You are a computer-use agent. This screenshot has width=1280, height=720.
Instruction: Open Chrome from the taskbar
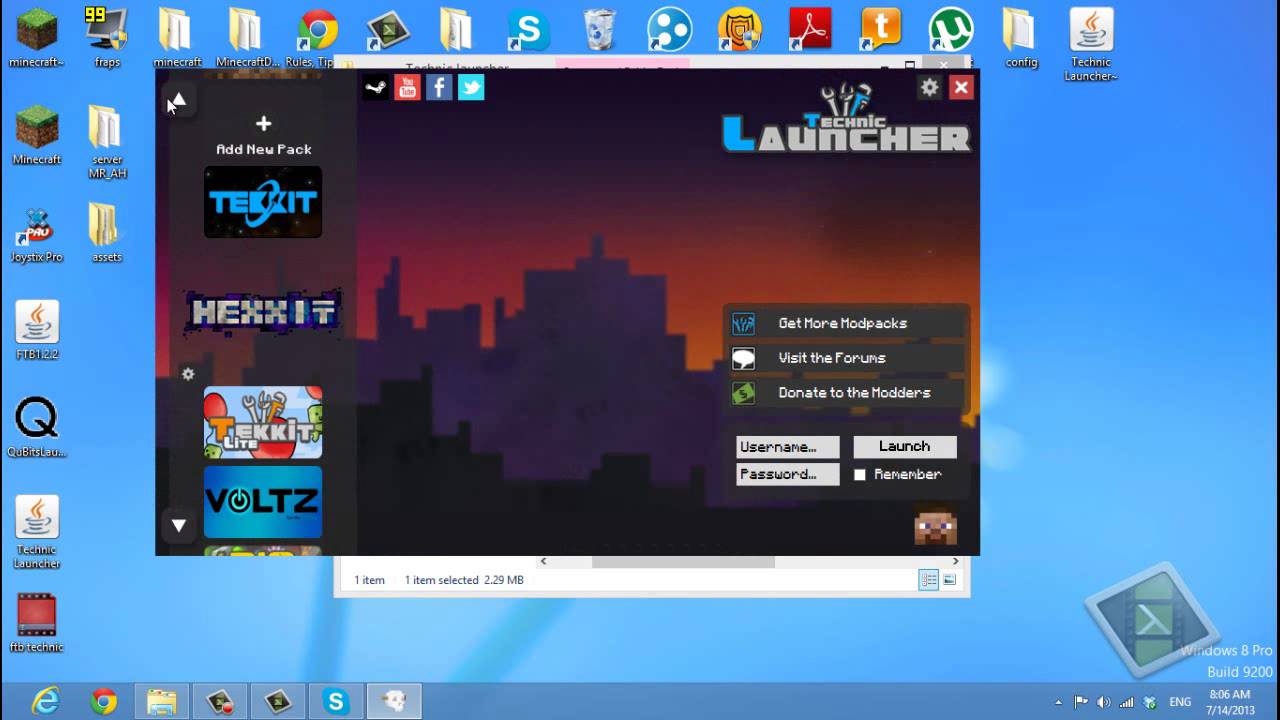(x=103, y=701)
